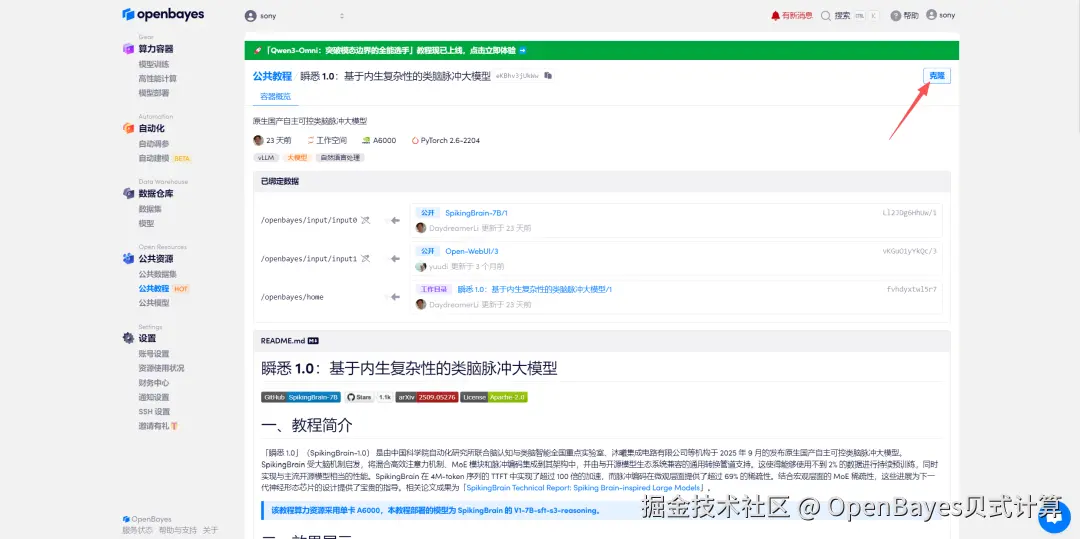Open 自动建模 BETA in the sidebar

(x=165, y=158)
